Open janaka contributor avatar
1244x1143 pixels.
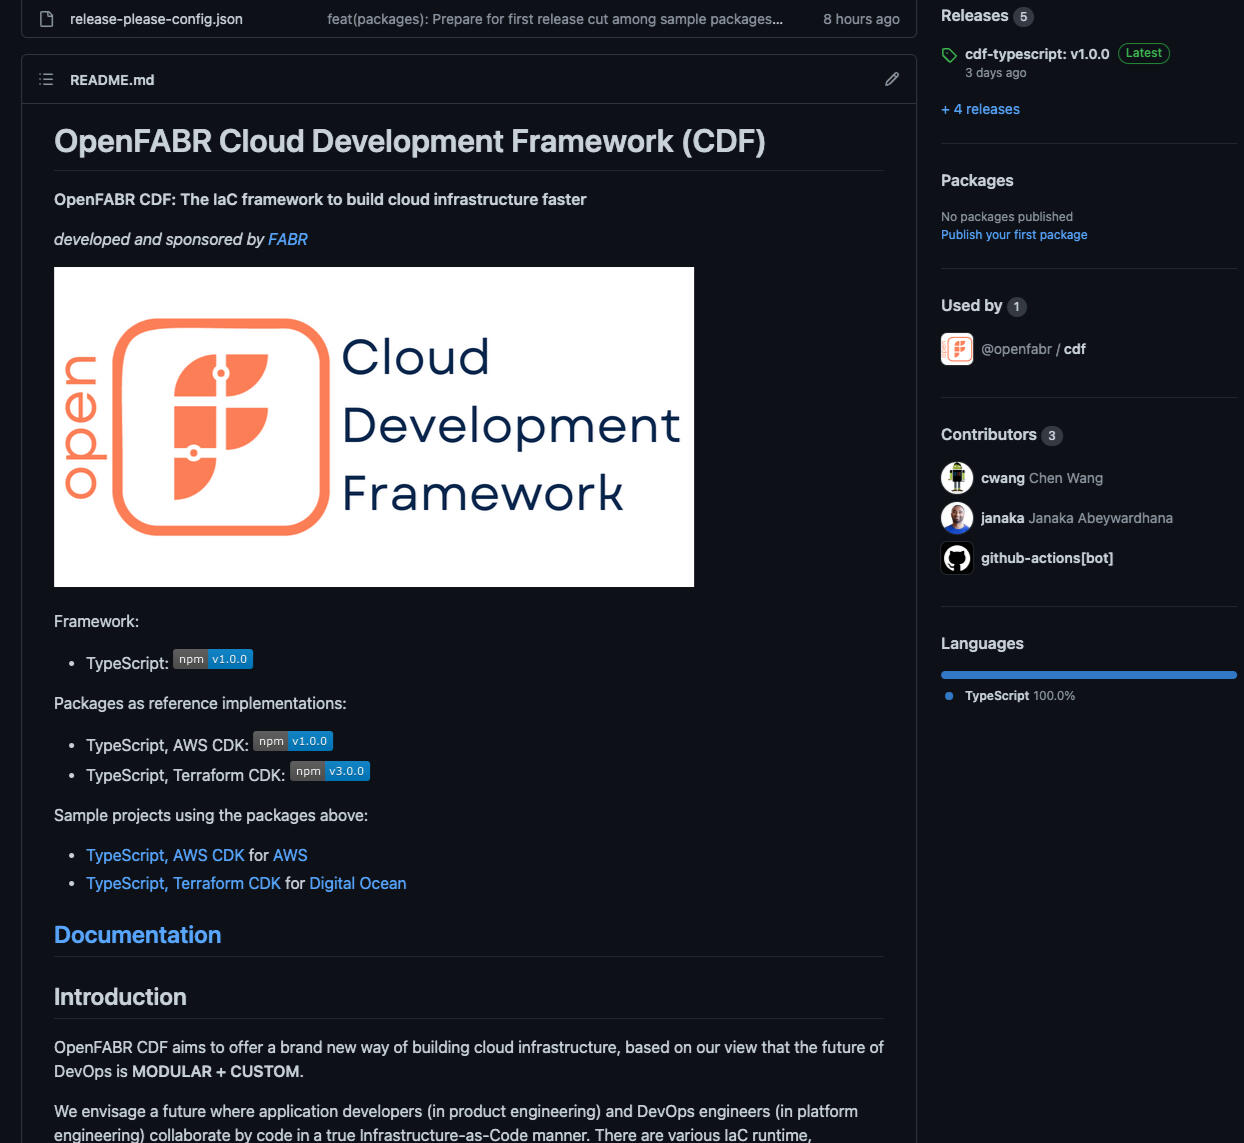957,518
